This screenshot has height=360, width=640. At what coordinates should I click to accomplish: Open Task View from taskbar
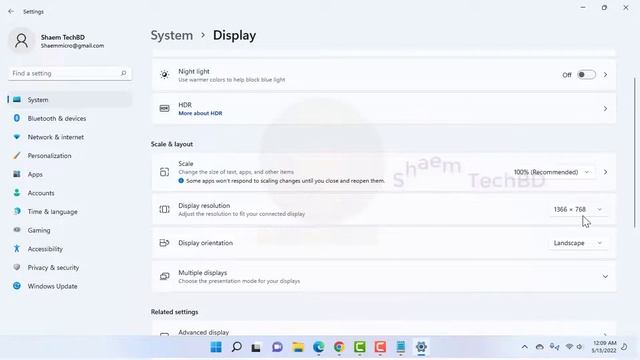point(256,347)
